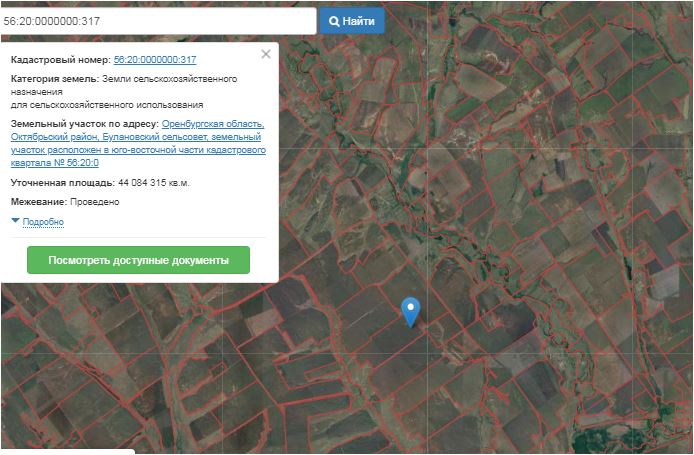694x455 pixels.
Task: Close the parcel info popup
Action: point(265,55)
